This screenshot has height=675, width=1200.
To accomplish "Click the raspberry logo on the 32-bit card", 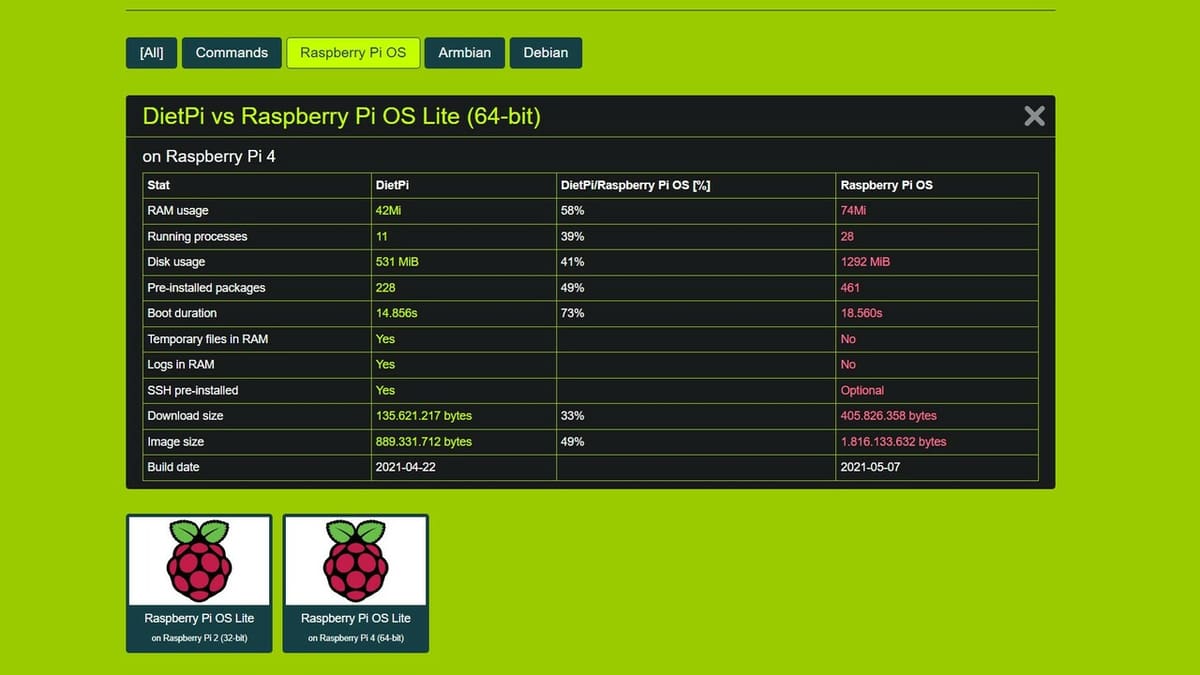I will 199,561.
